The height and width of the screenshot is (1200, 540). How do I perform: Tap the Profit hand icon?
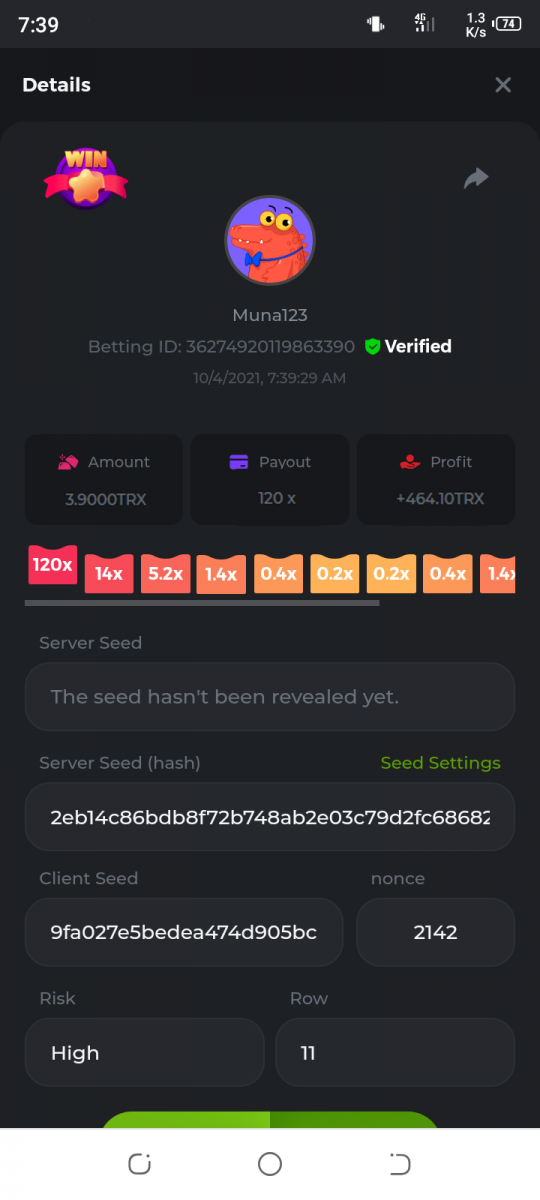[x=409, y=462]
